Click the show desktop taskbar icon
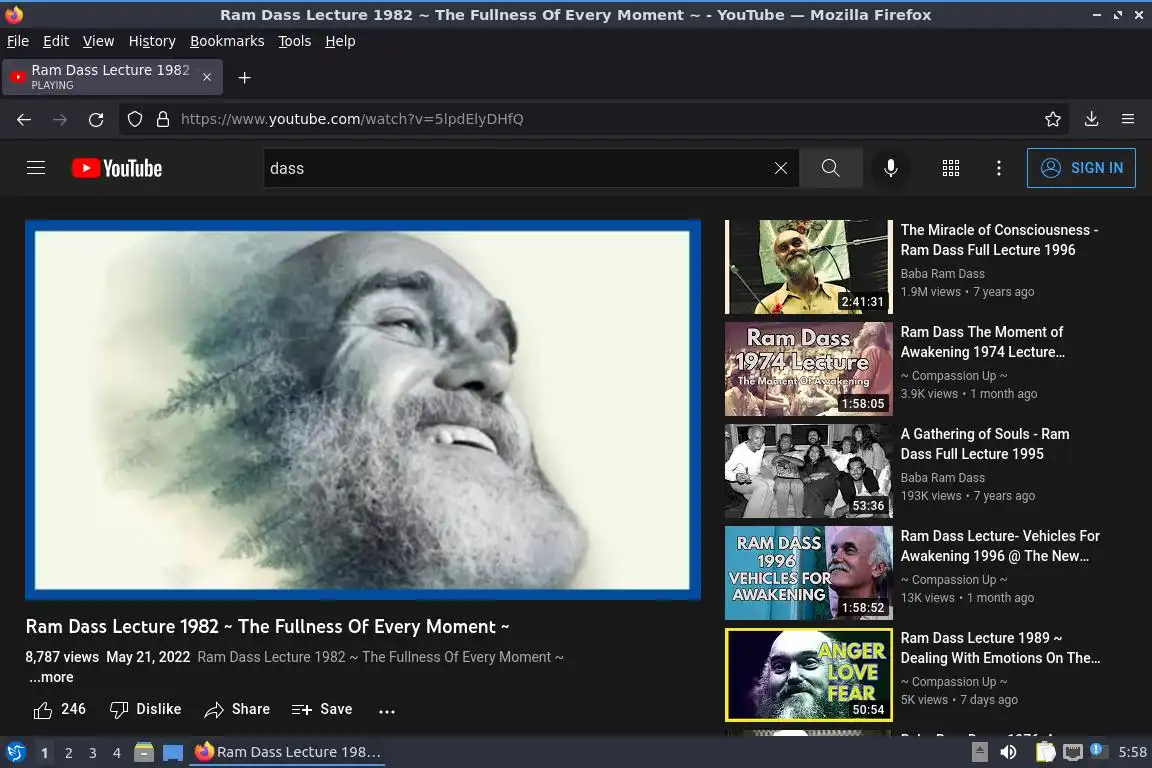Viewport: 1152px width, 768px height. tap(173, 753)
